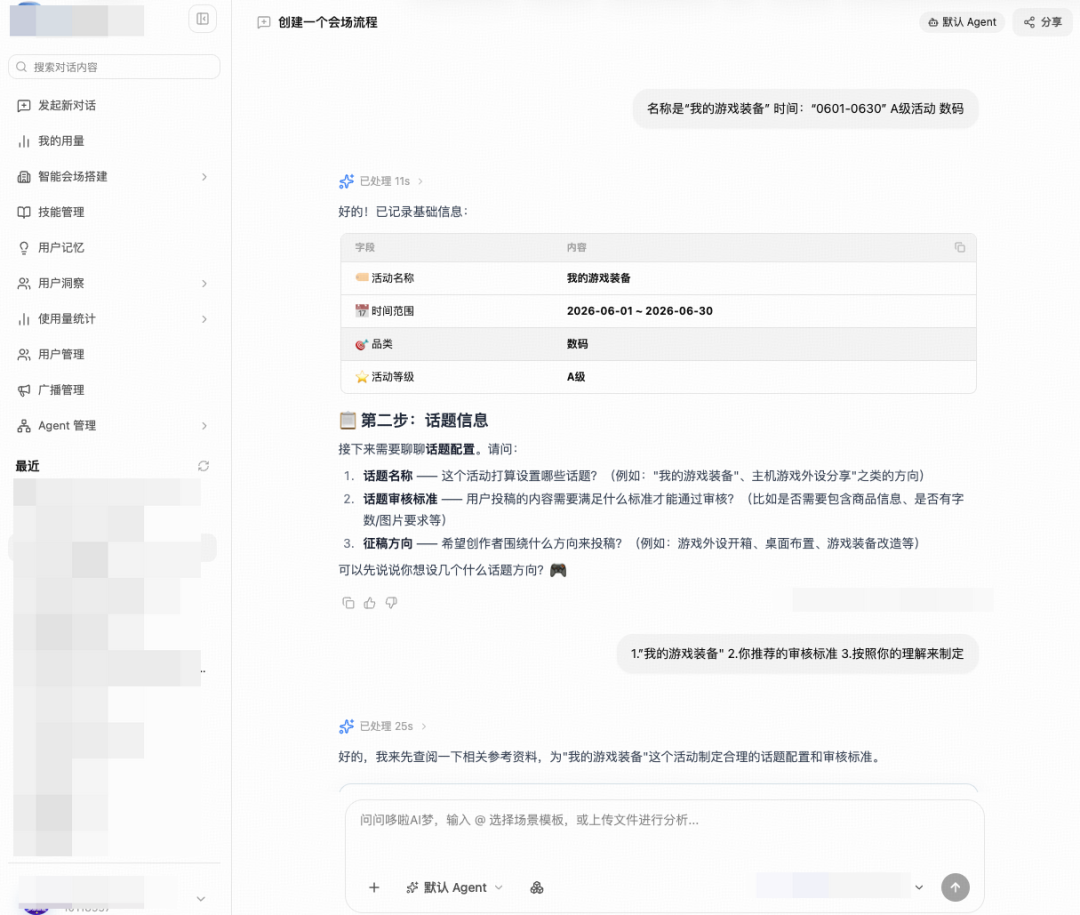This screenshot has height=915, width=1080.
Task: Give the reply a thumbs down
Action: 391,603
